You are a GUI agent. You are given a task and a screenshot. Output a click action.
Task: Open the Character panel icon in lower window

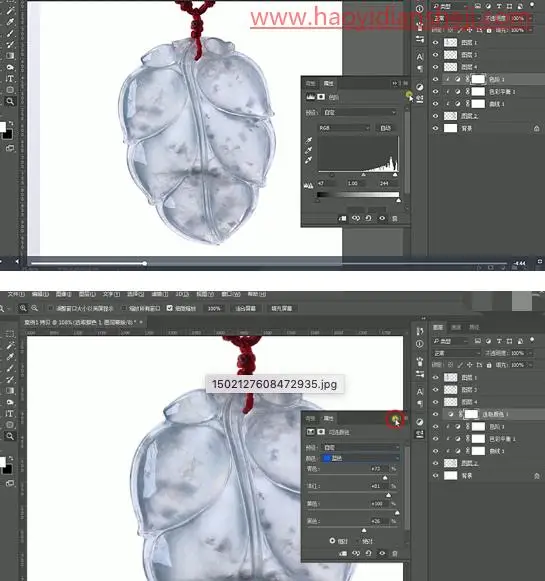tap(420, 392)
